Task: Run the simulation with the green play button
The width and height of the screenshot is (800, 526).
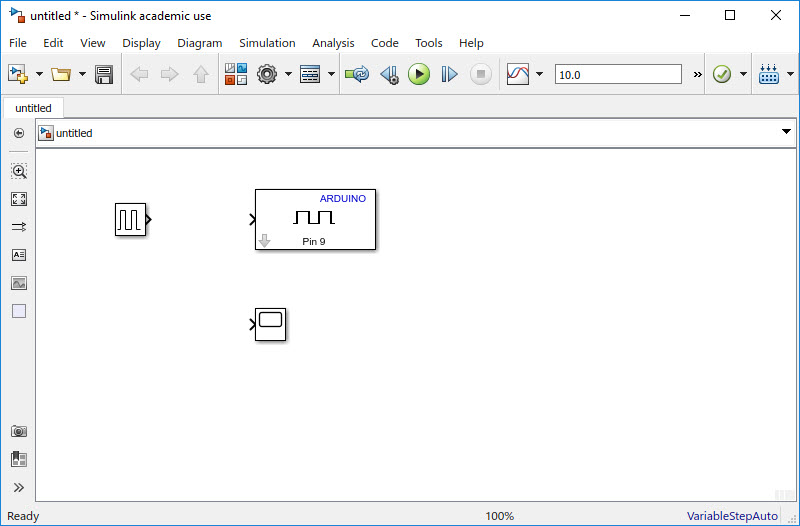Action: pyautogui.click(x=419, y=74)
